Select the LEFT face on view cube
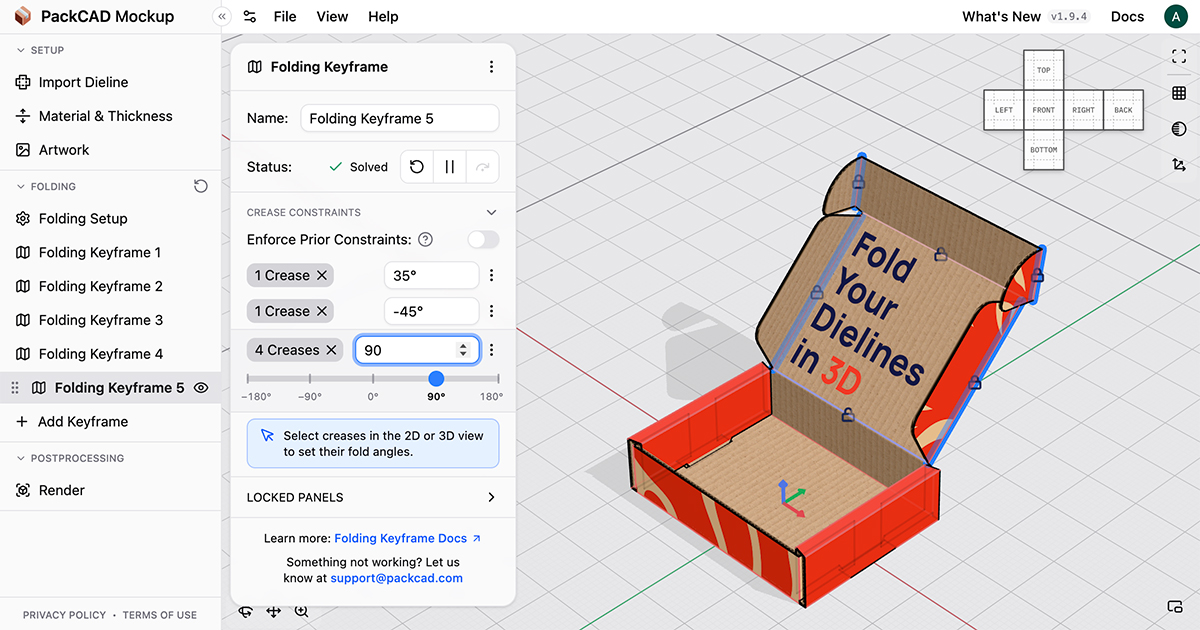Viewport: 1200px width, 630px height. click(x=1004, y=110)
